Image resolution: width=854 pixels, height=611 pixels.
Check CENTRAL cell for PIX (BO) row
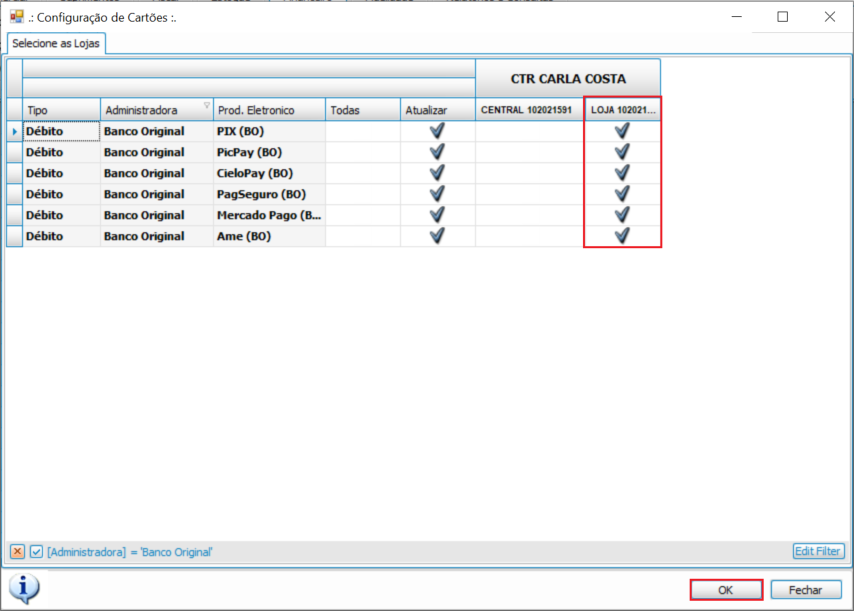[x=529, y=131]
